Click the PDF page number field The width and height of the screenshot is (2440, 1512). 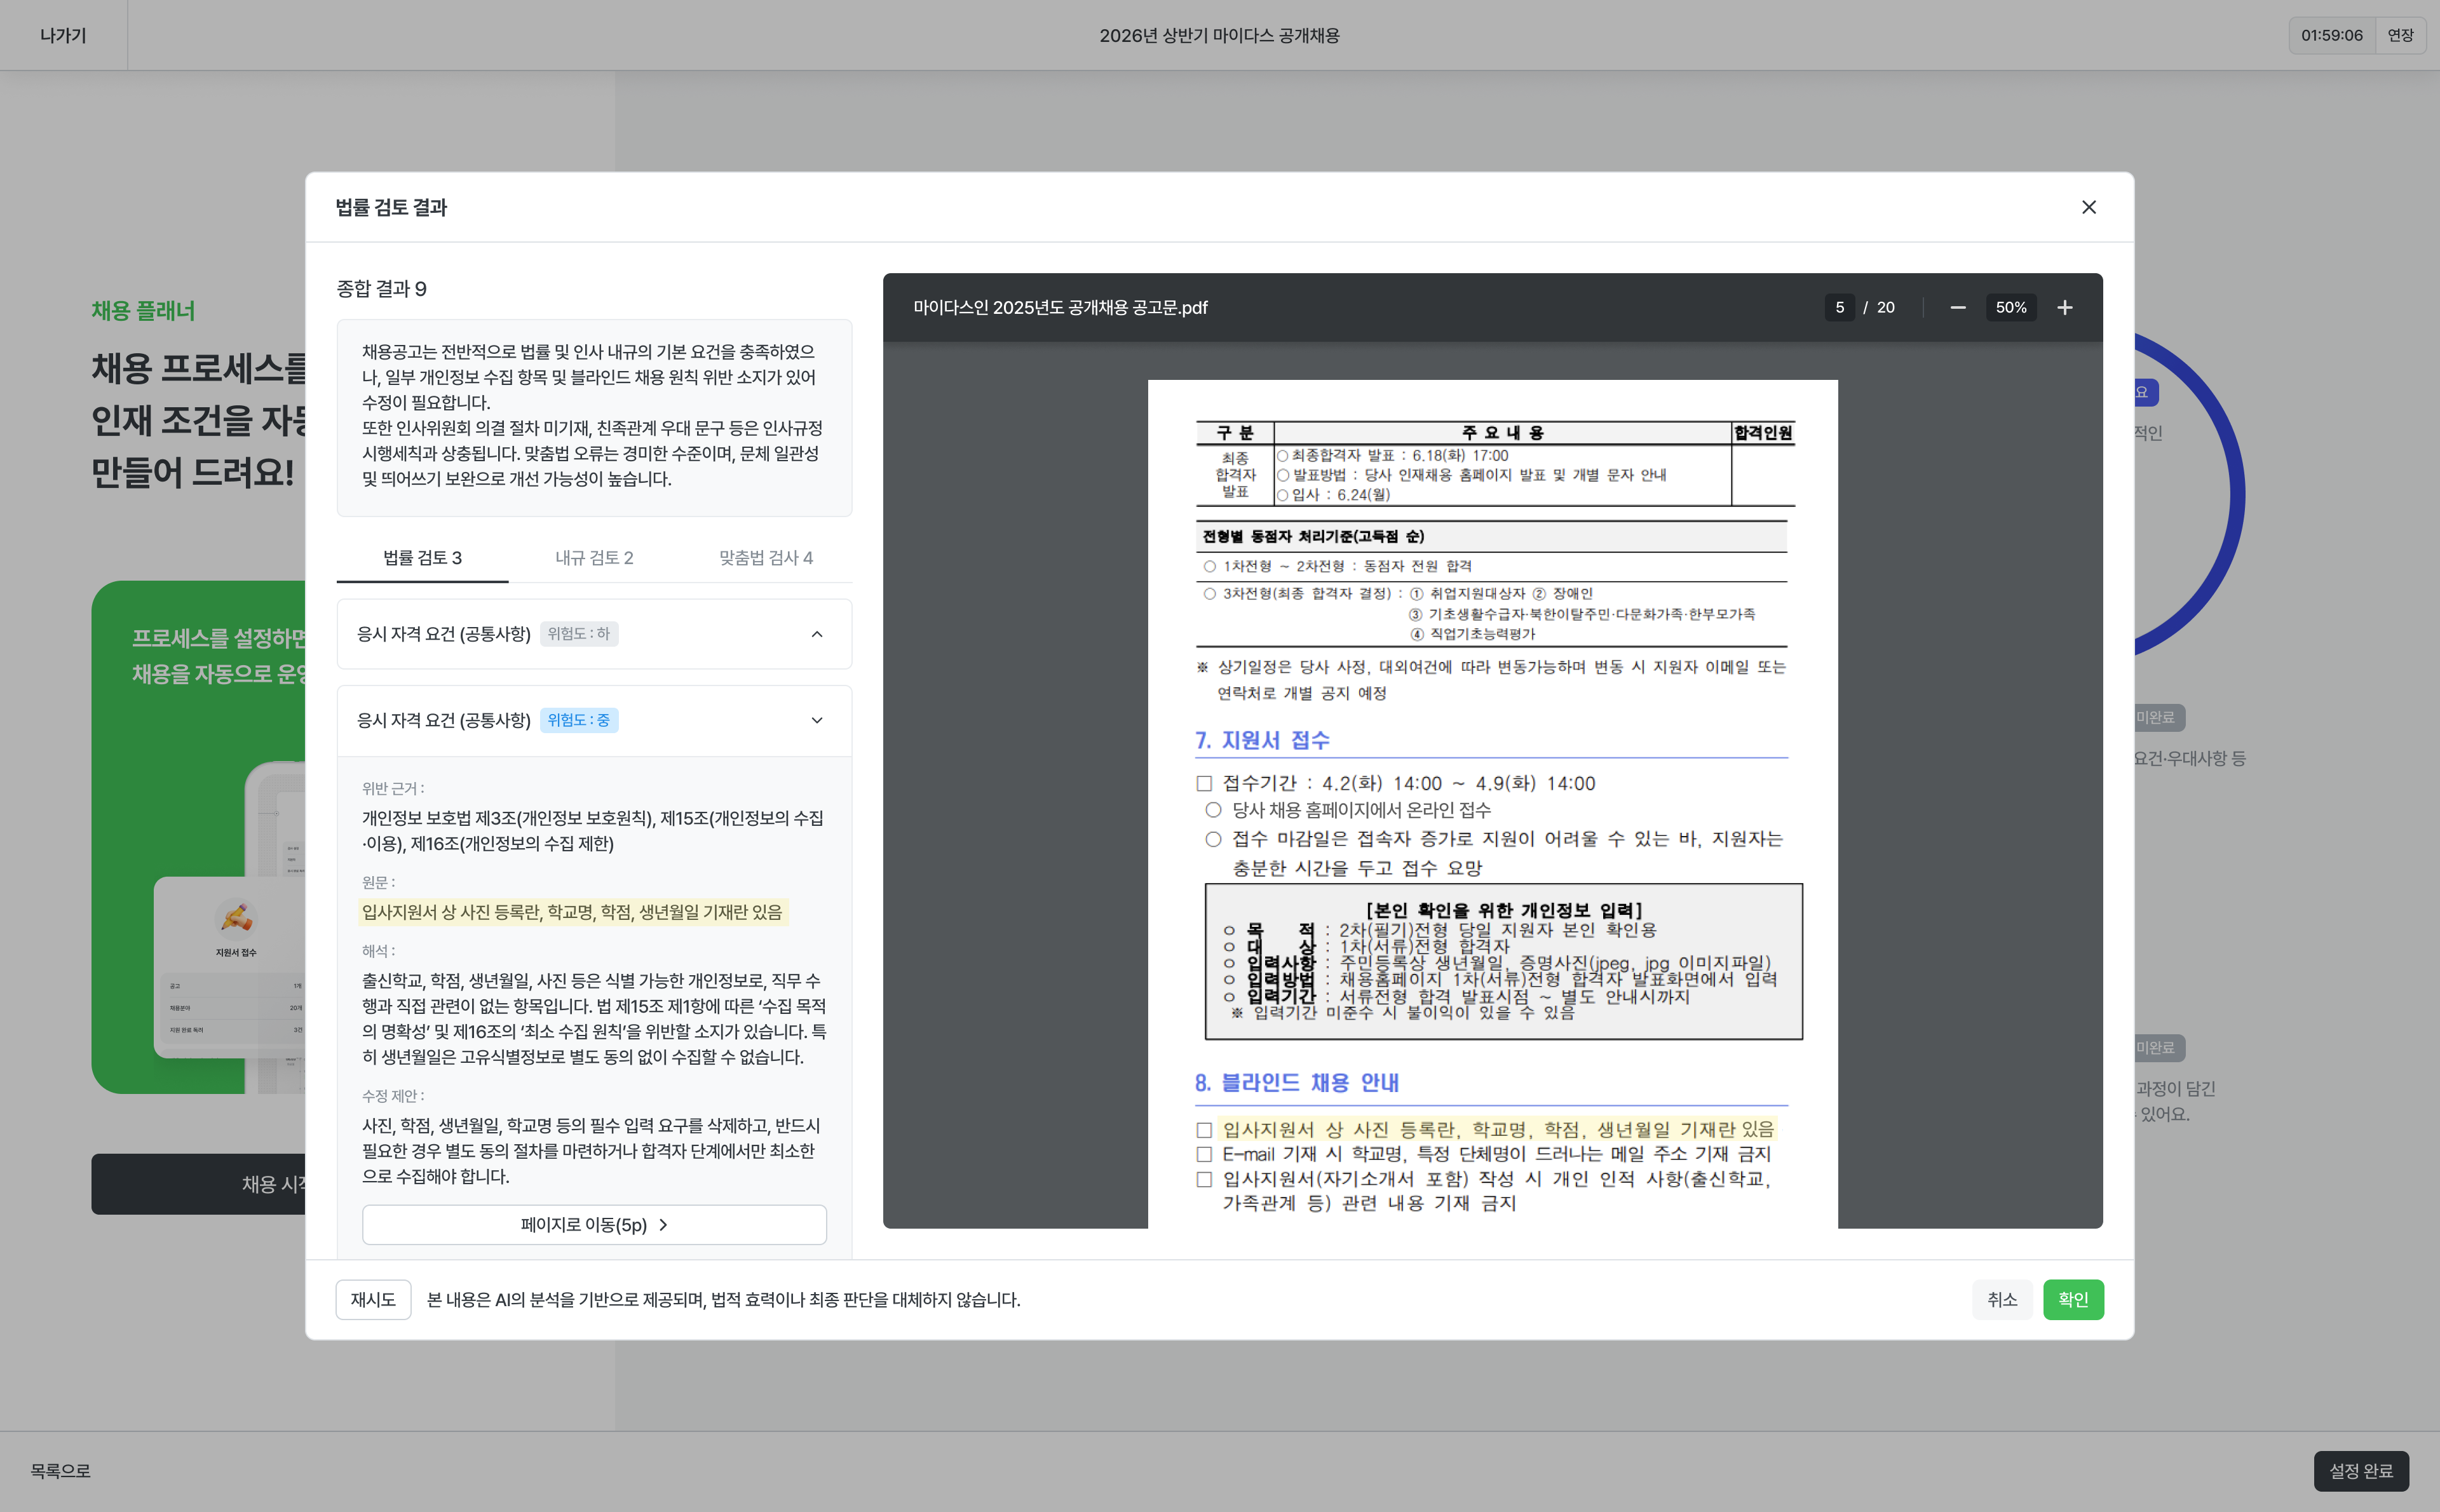click(1839, 308)
